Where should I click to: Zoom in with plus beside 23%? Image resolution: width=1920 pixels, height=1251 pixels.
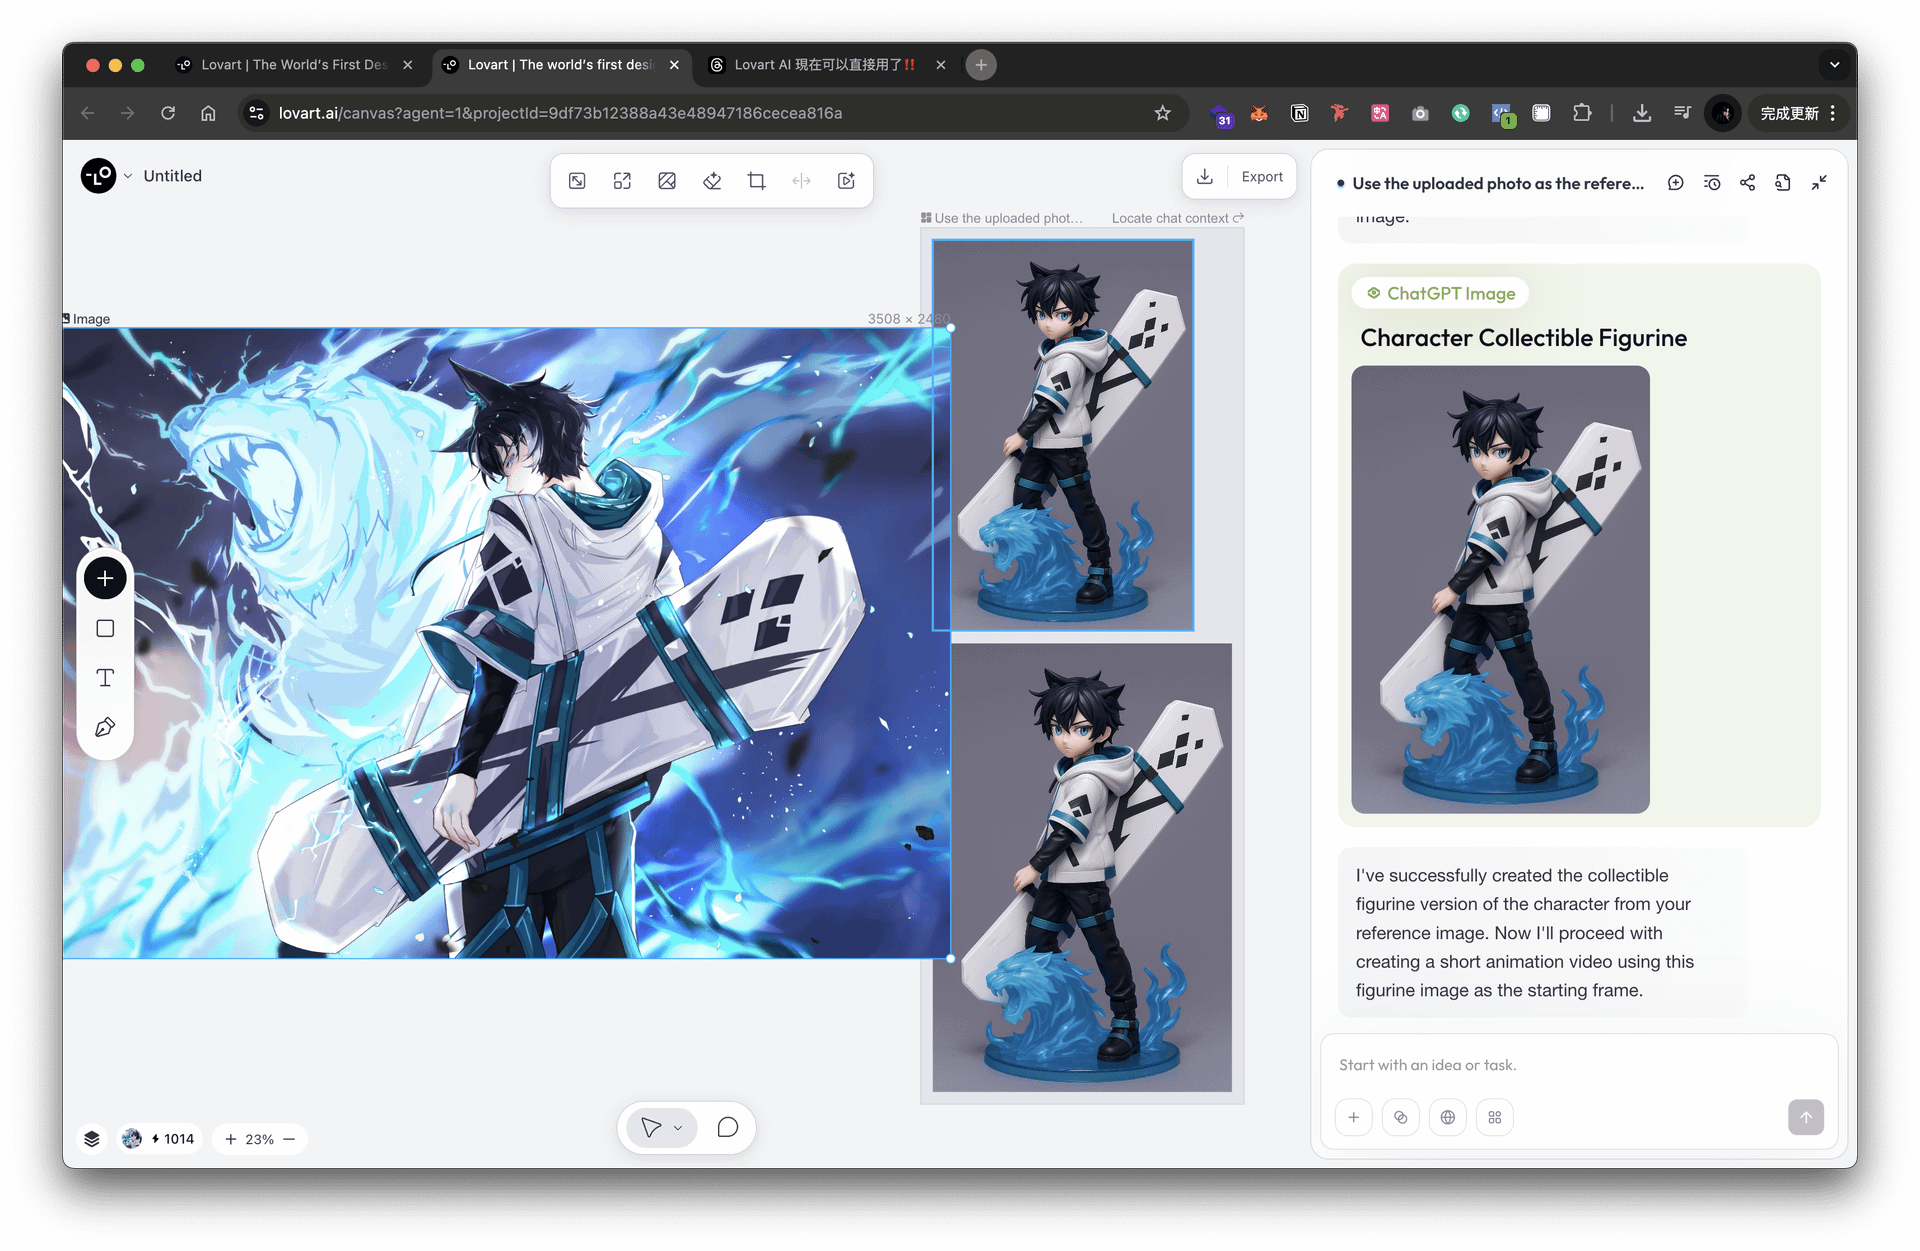tap(231, 1139)
